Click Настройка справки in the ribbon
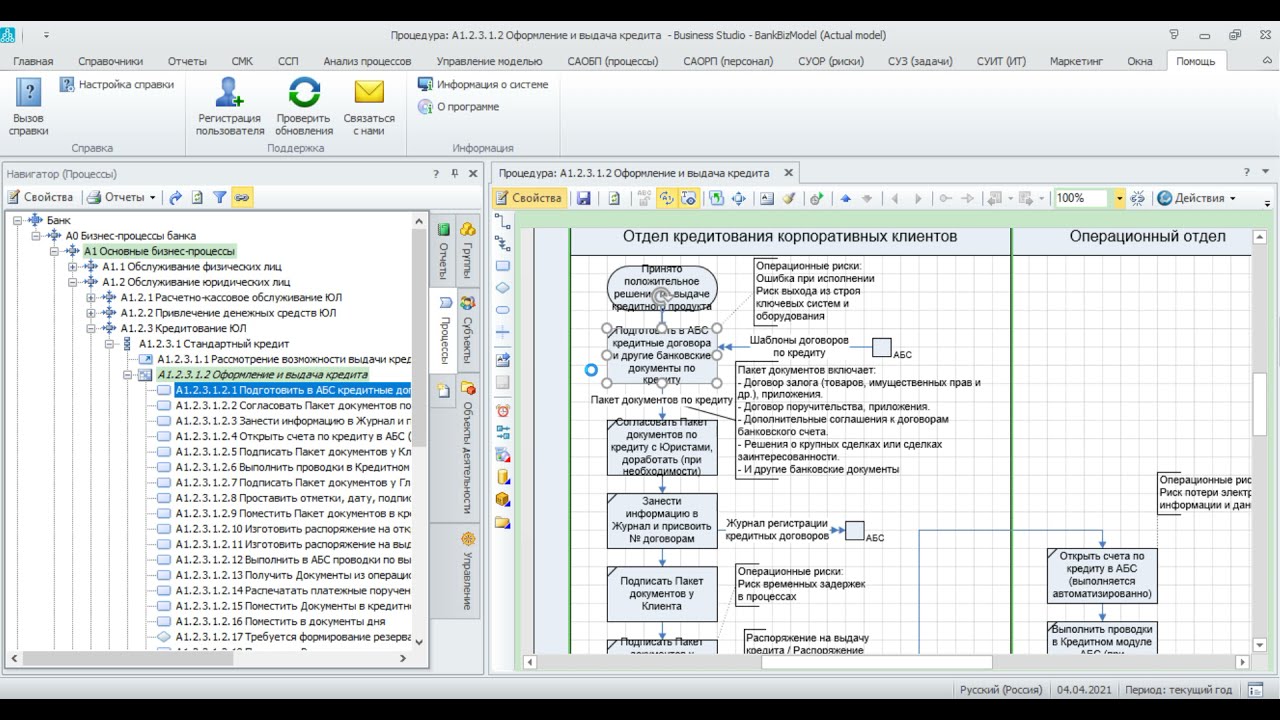Viewport: 1280px width, 720px height. point(117,85)
